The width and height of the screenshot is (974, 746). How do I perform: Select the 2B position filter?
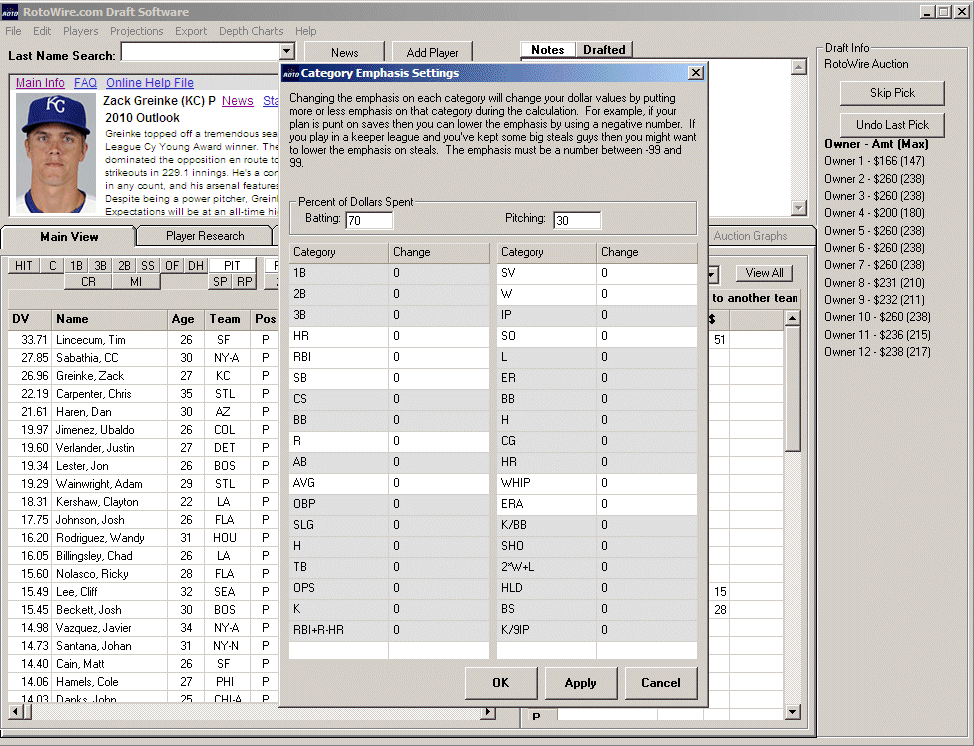pos(124,266)
